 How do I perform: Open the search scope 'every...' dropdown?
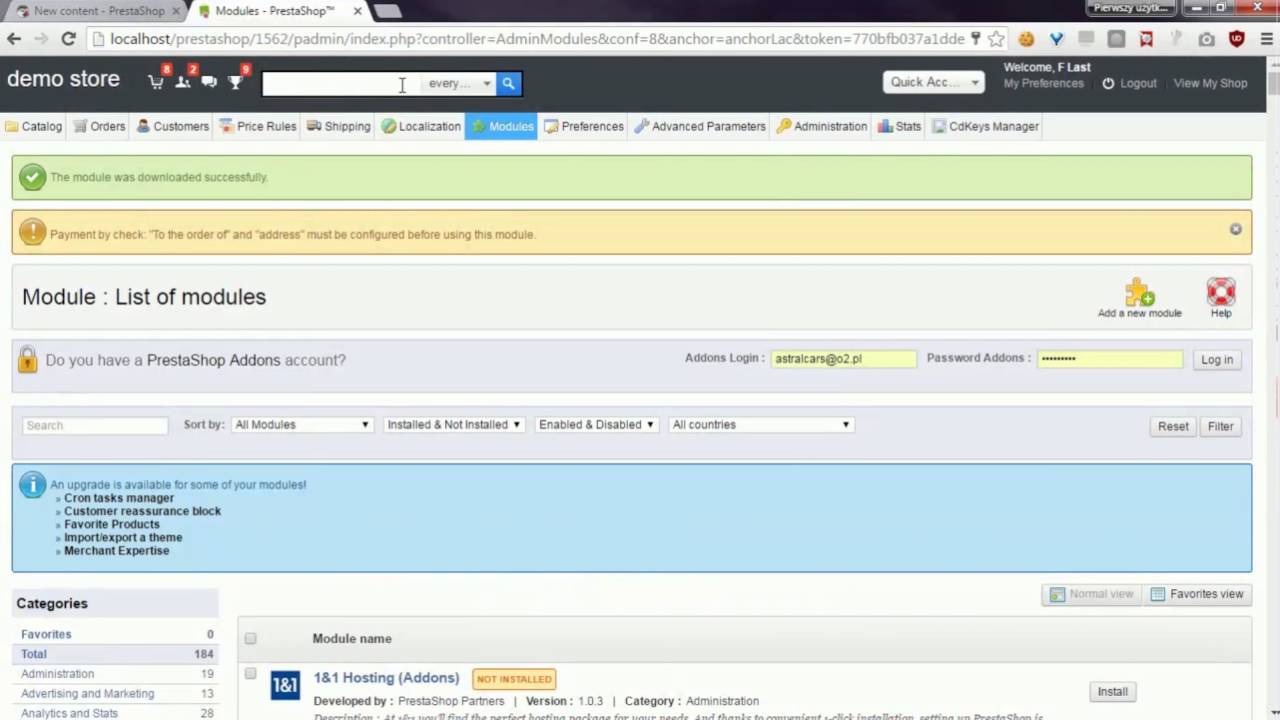[x=460, y=84]
